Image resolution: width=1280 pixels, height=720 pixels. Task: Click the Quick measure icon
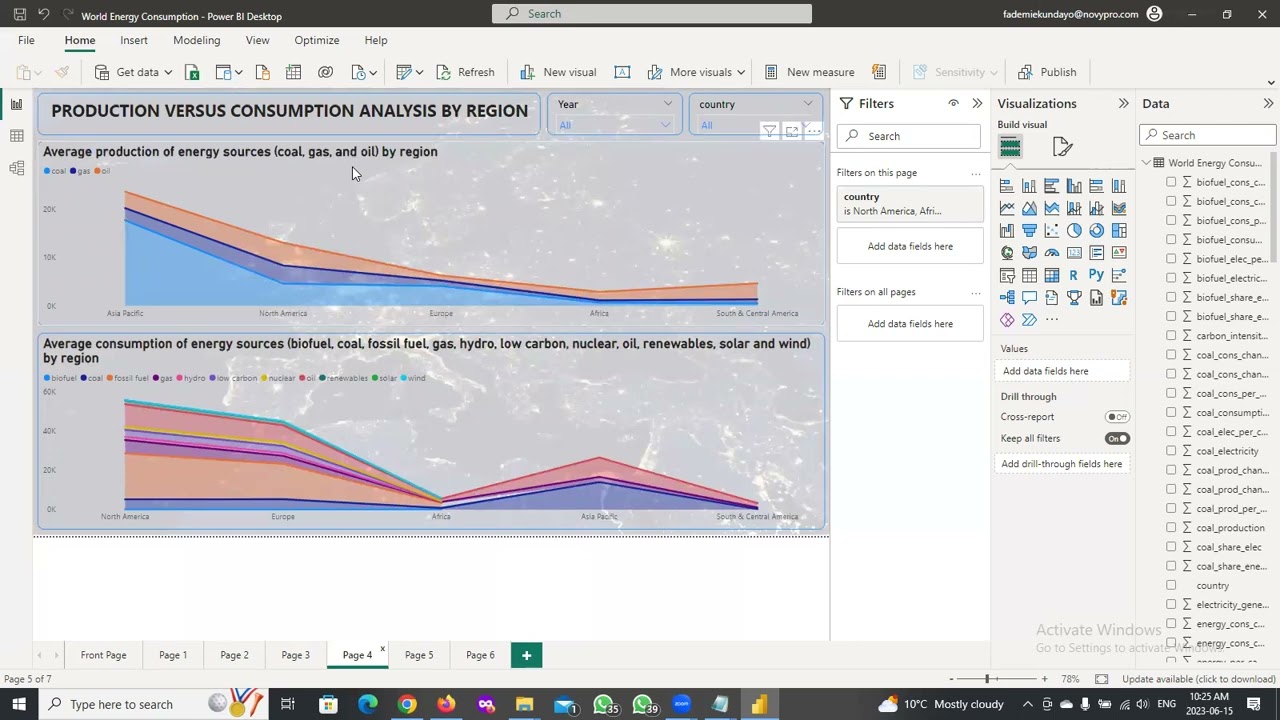[x=879, y=72]
